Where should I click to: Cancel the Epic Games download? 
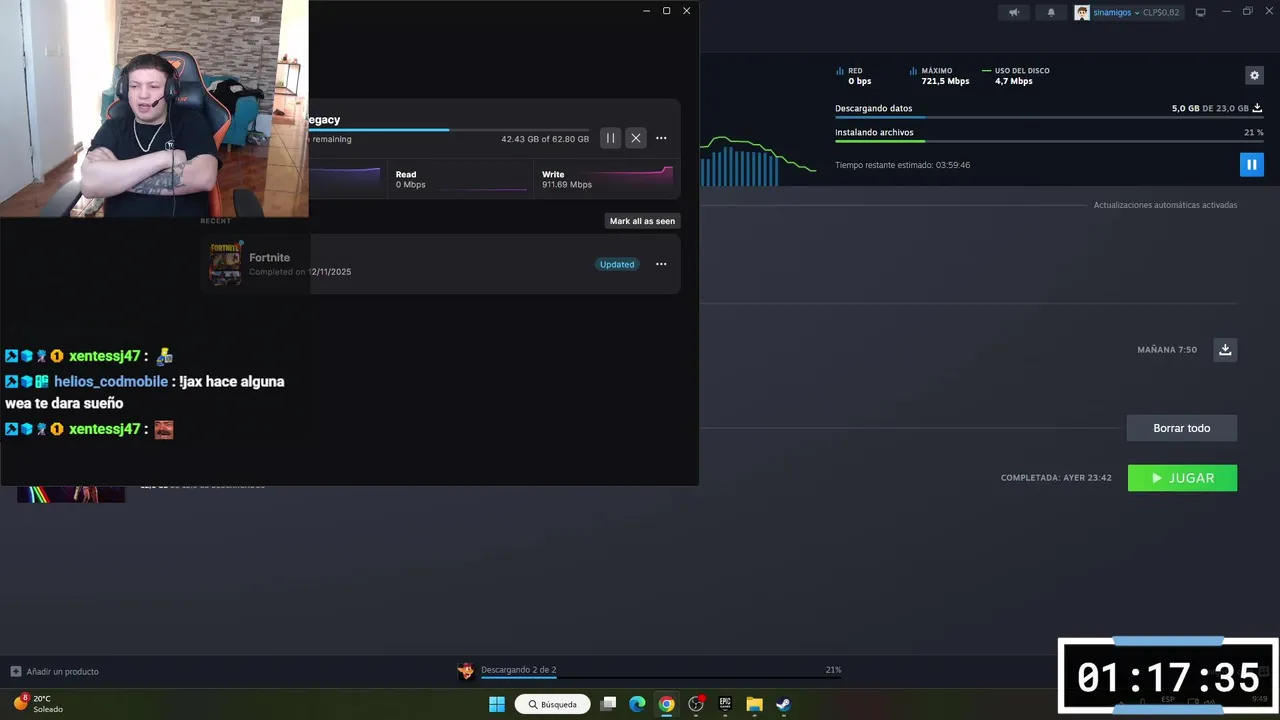point(636,138)
